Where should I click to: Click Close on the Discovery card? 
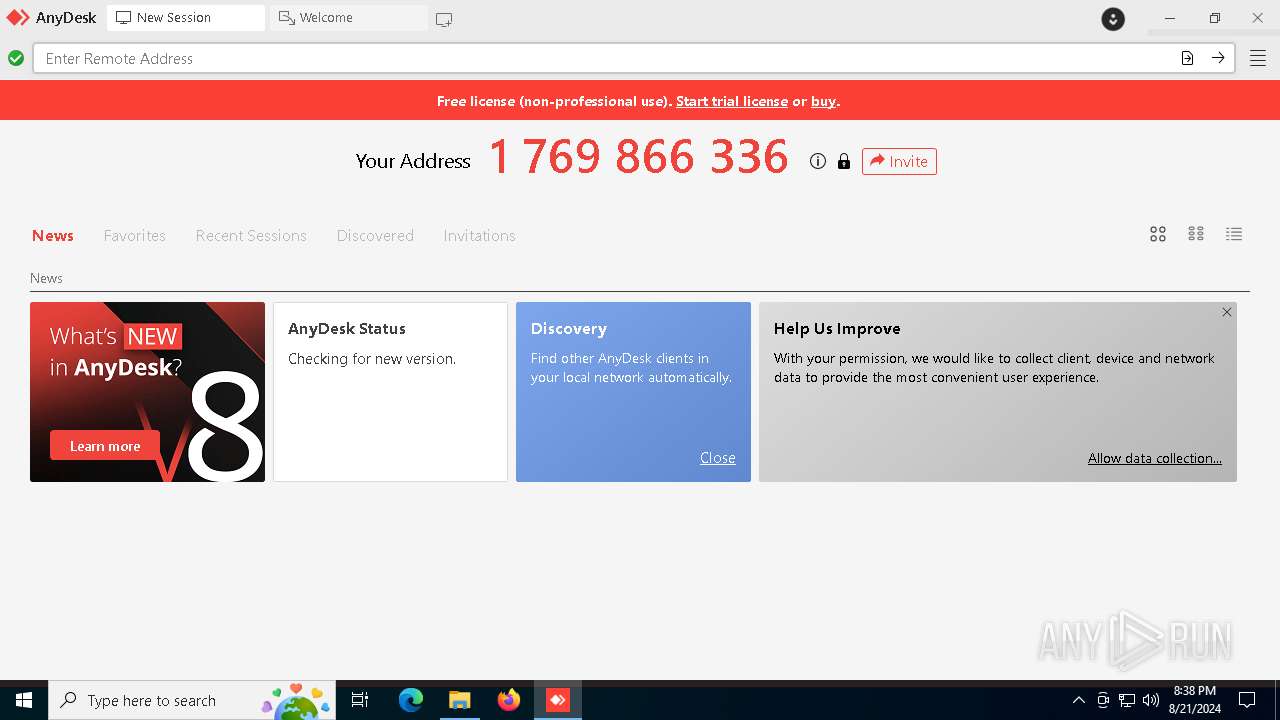[x=718, y=458]
